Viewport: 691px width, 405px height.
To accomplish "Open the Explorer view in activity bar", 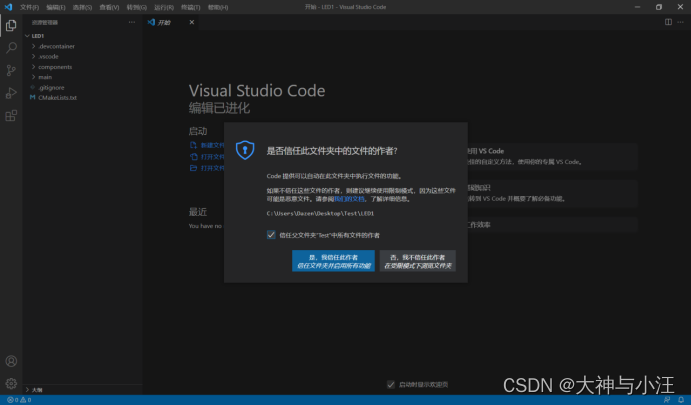I will tap(11, 26).
